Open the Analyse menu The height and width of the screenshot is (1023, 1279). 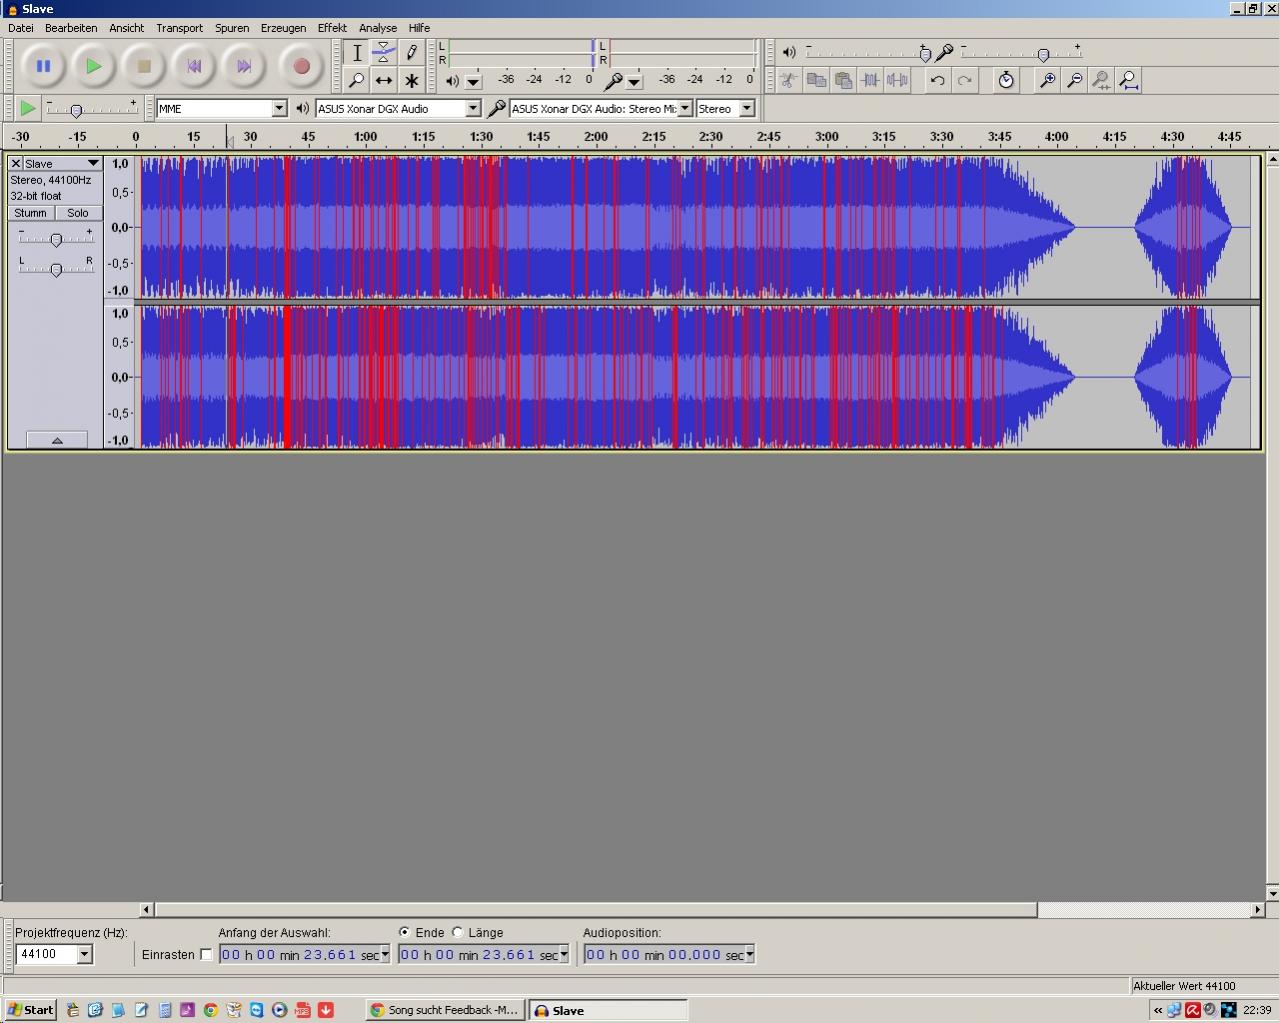pos(378,28)
